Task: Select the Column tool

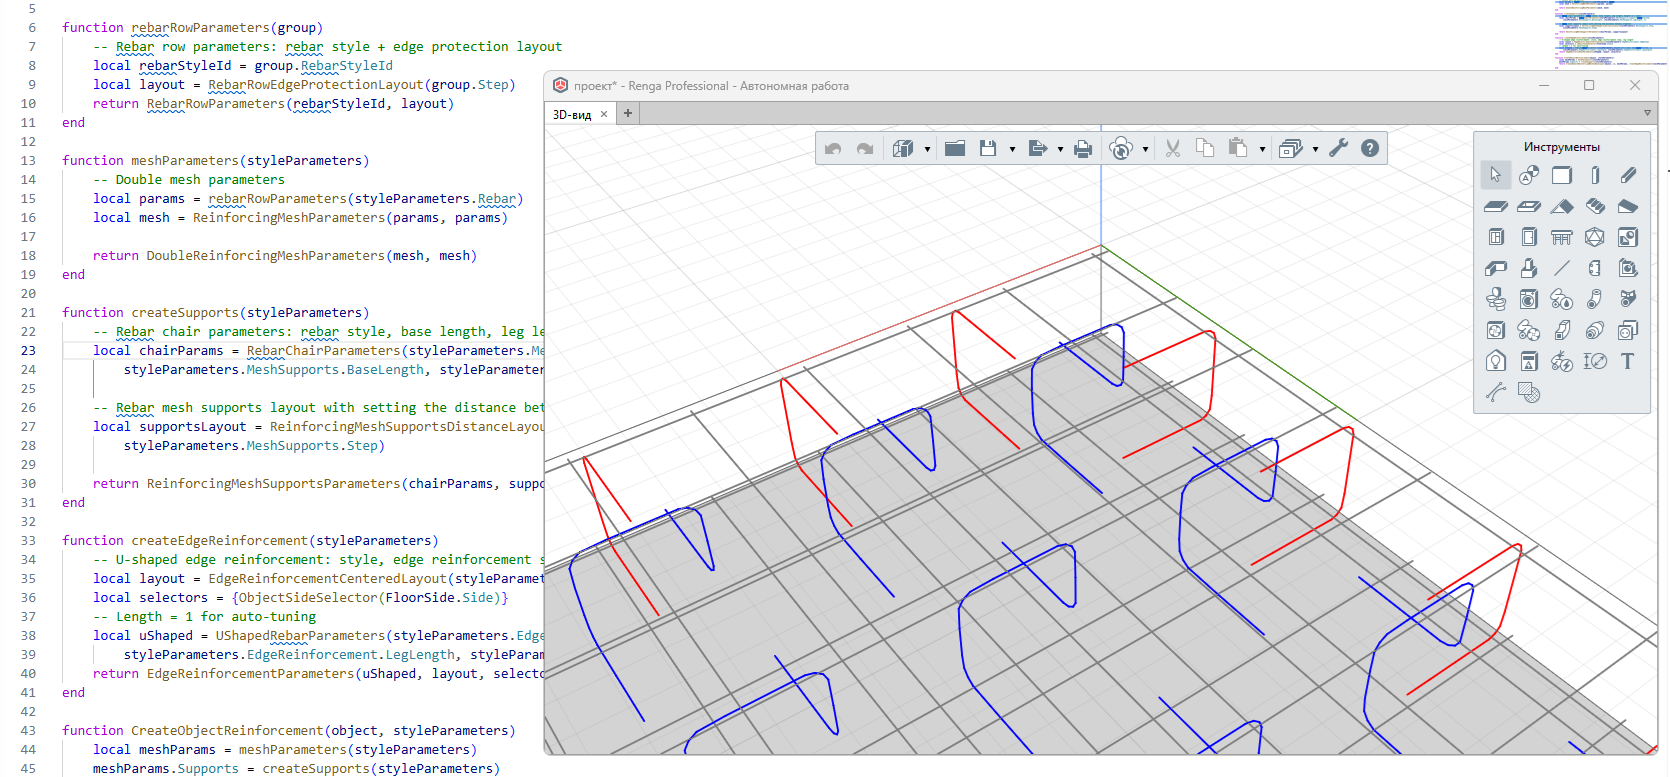Action: click(1595, 176)
